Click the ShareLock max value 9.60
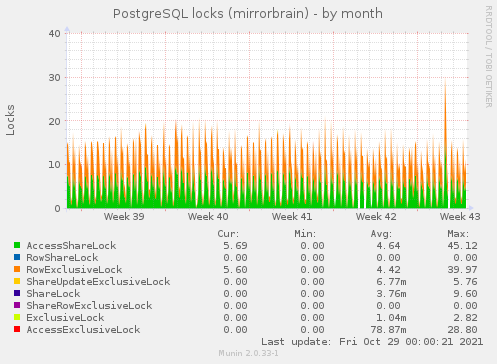The height and width of the screenshot is (364, 497). pos(466,294)
